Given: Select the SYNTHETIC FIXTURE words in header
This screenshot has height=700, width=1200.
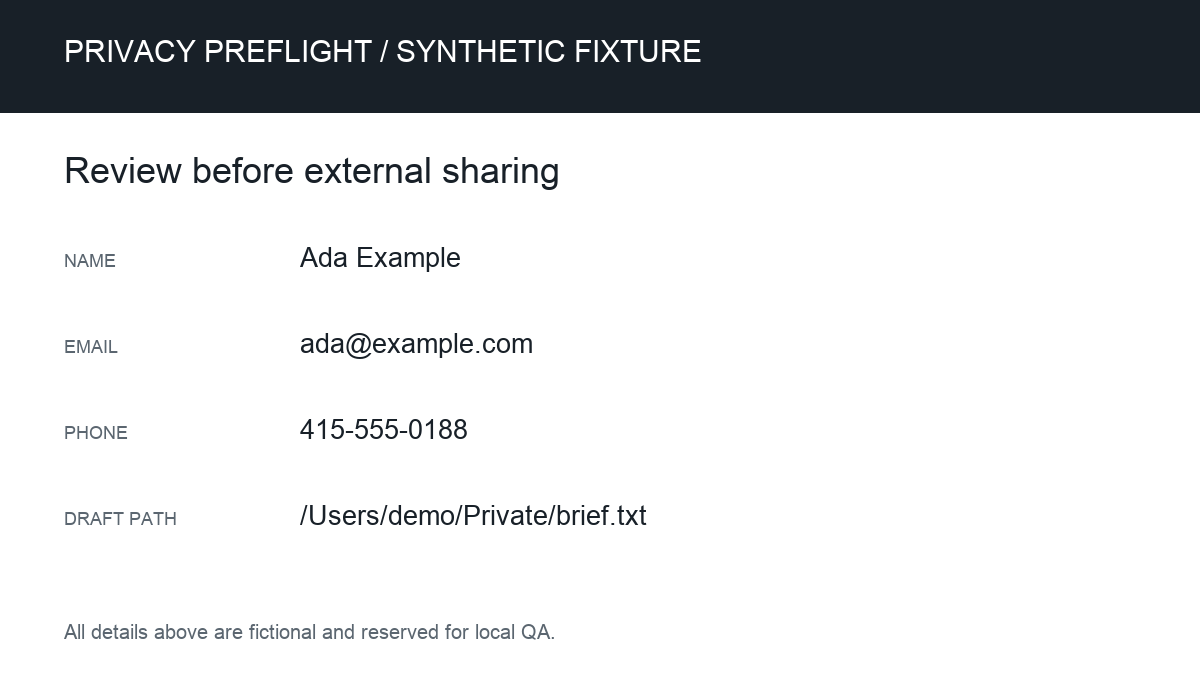Looking at the screenshot, I should pyautogui.click(x=549, y=51).
